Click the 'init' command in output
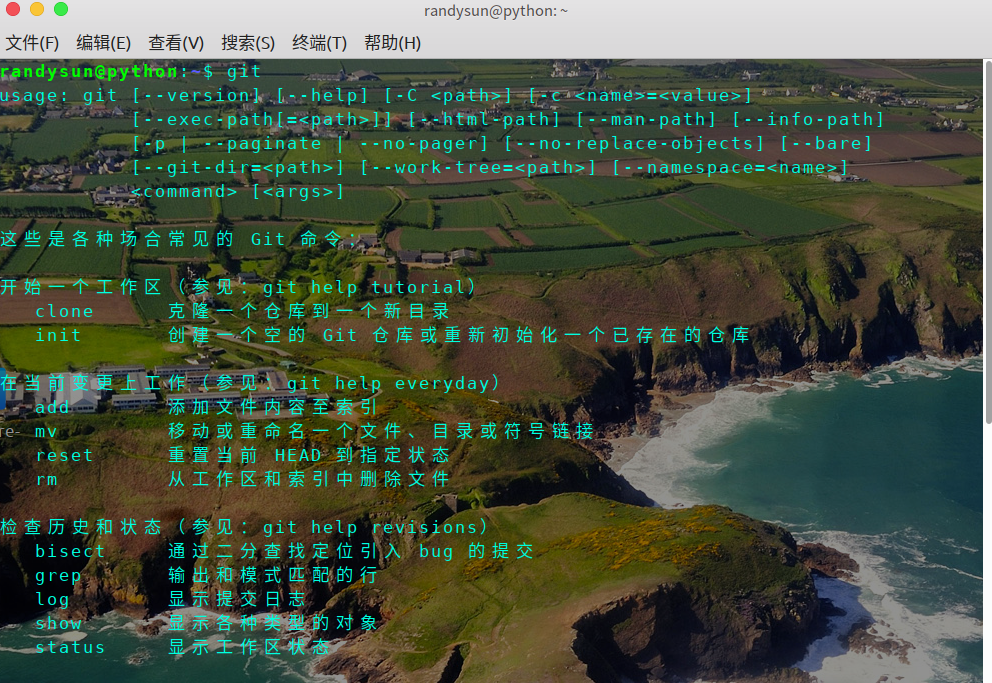Viewport: 992px width, 683px height. click(58, 335)
